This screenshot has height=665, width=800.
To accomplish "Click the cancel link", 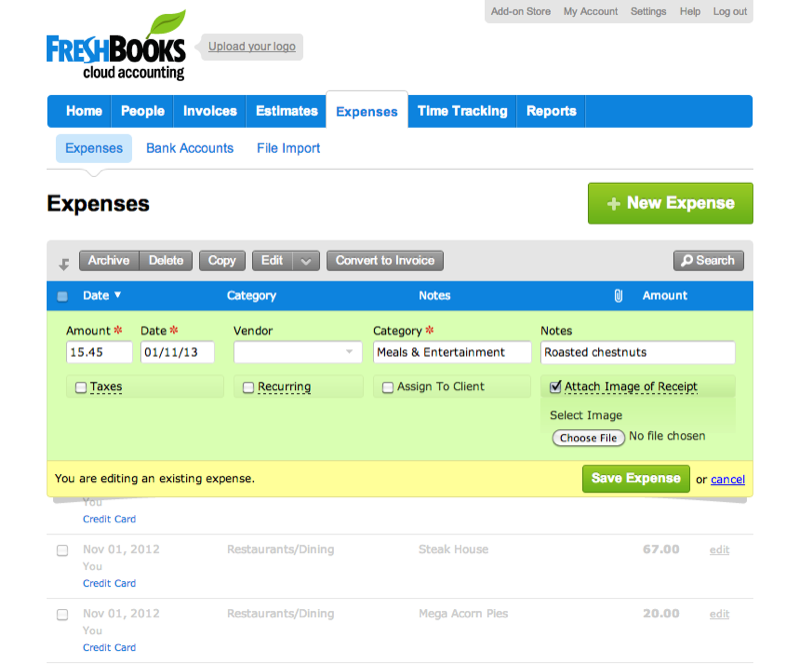I will (x=727, y=479).
